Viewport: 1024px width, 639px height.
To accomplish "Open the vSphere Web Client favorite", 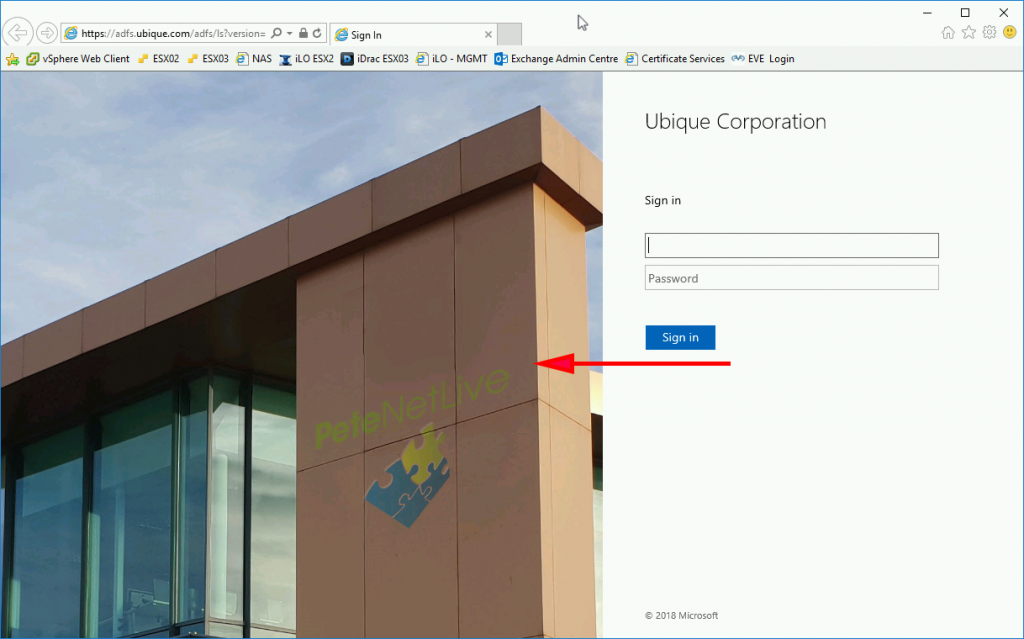I will (80, 58).
